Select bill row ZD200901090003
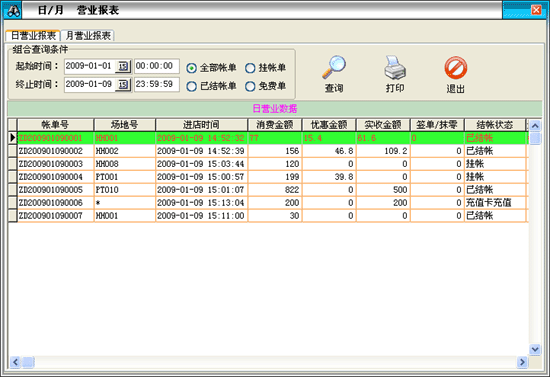Image resolution: width=550 pixels, height=377 pixels. tap(268, 164)
